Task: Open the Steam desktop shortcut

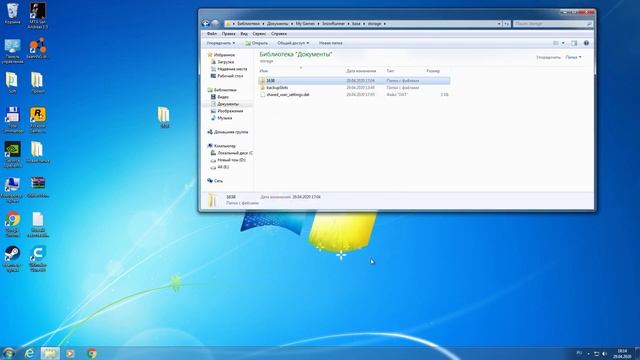Action: [12, 259]
